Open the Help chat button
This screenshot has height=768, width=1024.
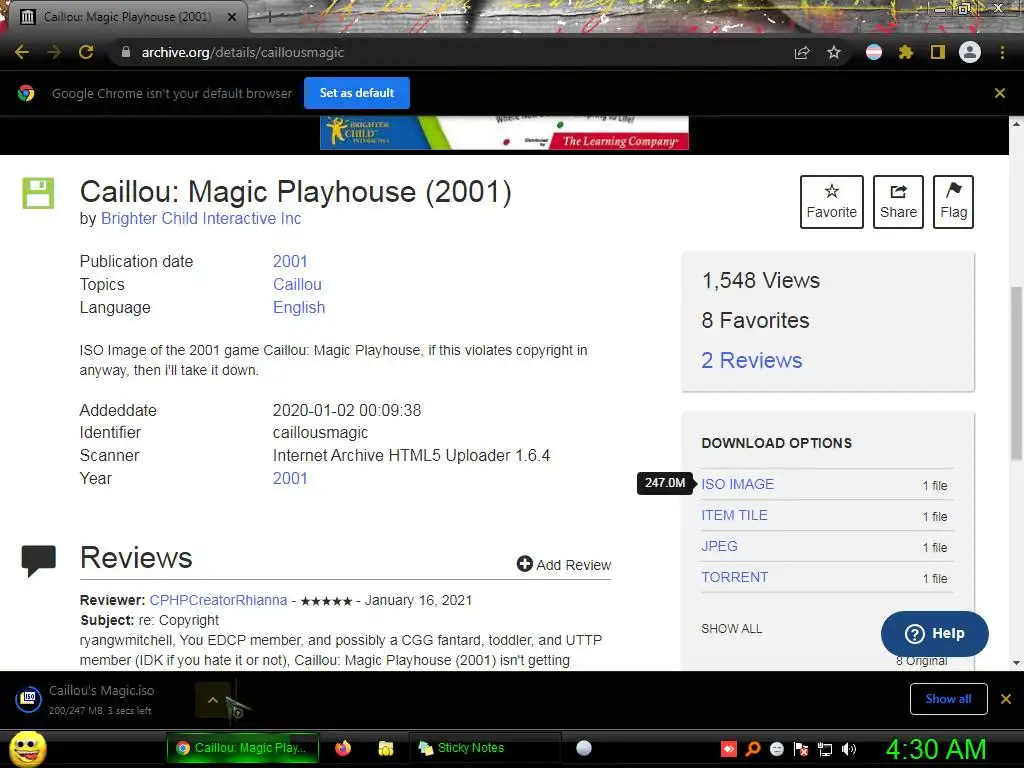[x=935, y=633]
